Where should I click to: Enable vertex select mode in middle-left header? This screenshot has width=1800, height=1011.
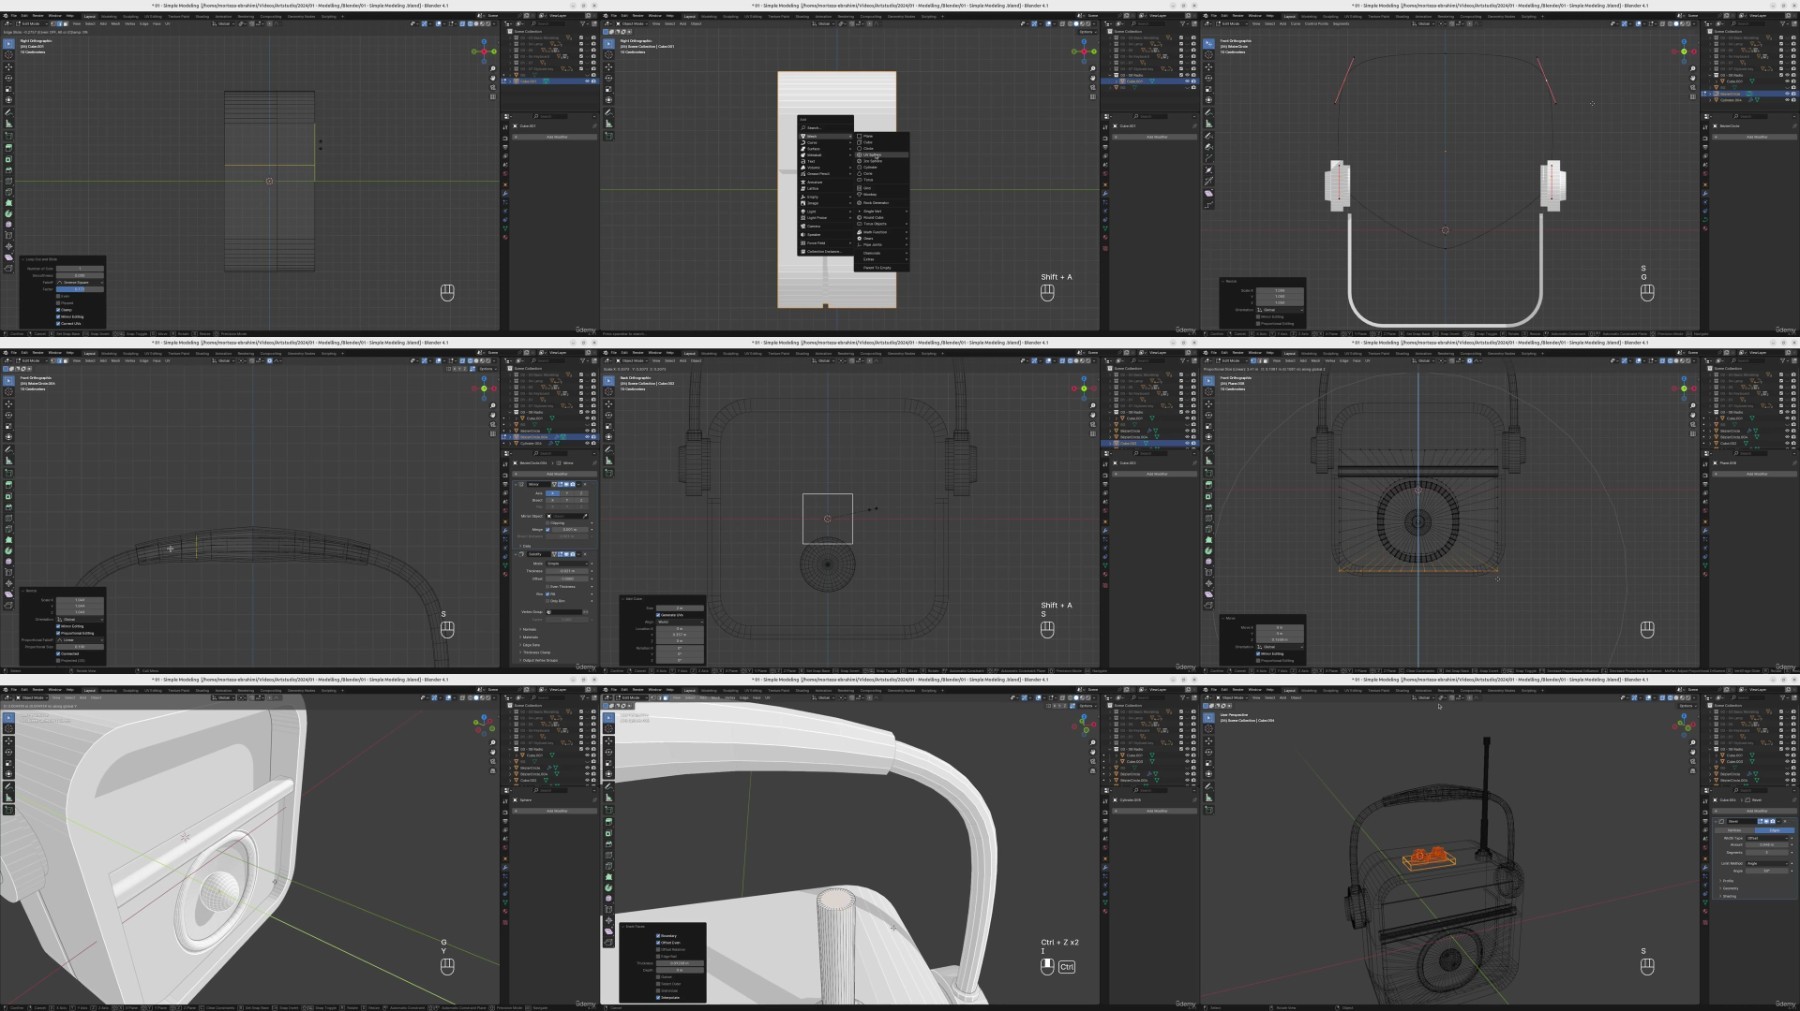pyautogui.click(x=53, y=360)
